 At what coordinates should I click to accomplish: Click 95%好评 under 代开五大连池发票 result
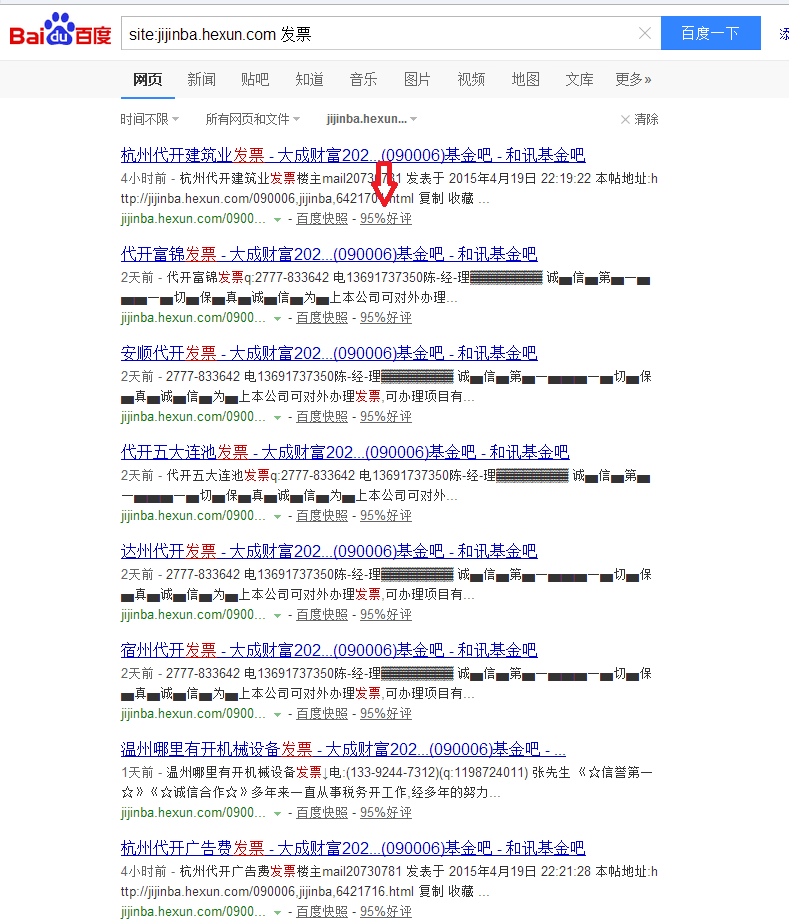(386, 516)
